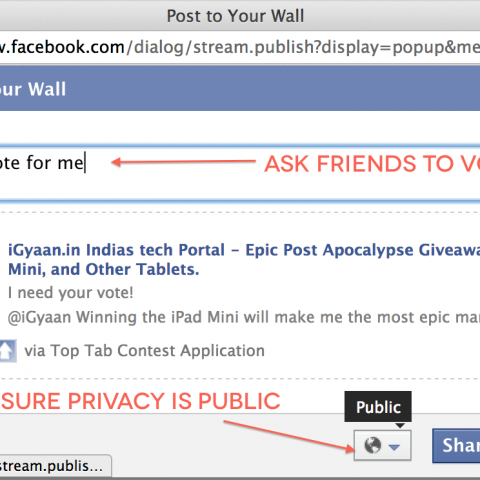Click the SURE PRIVACY IS PUBLIC annotation text
Viewport: 480px width, 480px height.
tap(140, 401)
